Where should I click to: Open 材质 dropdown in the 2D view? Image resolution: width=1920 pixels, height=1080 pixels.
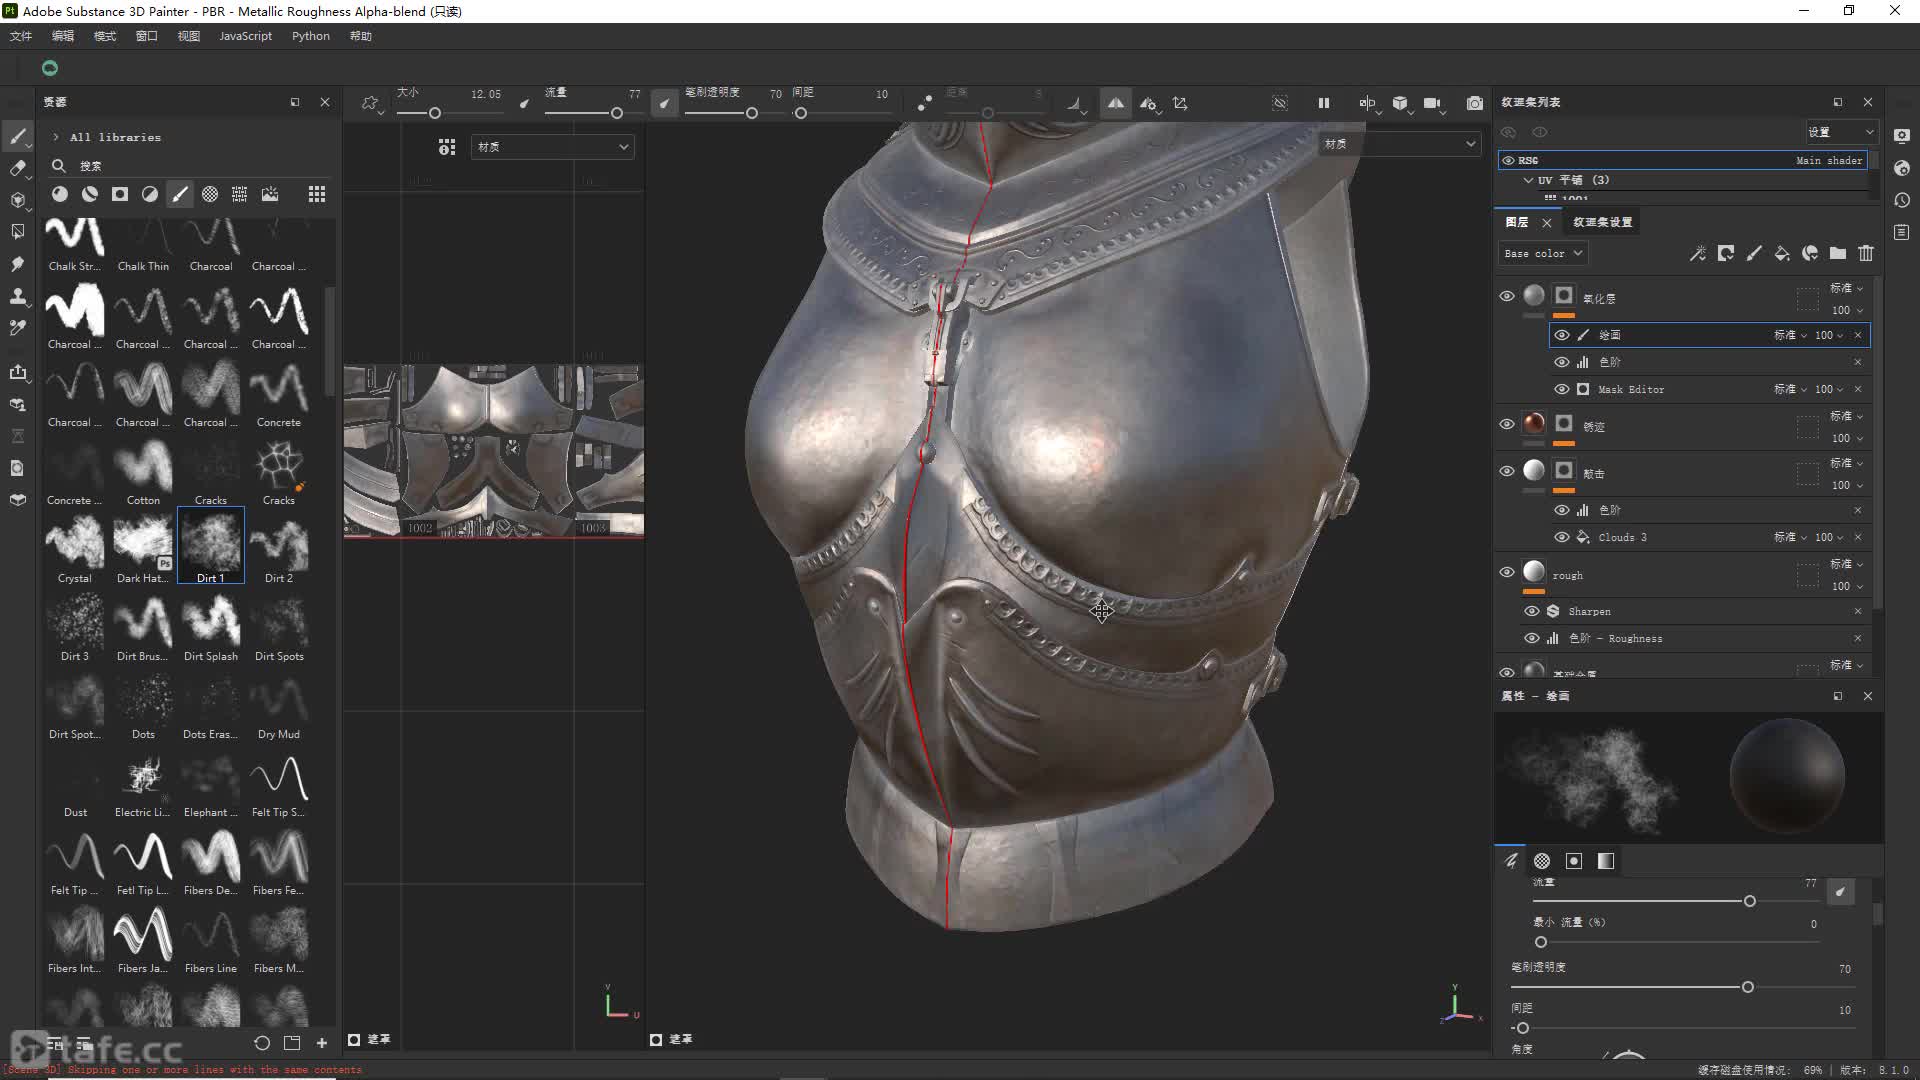tap(552, 147)
